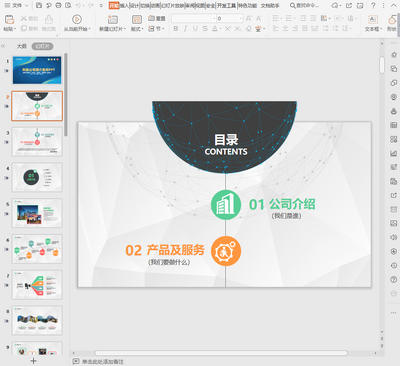Click the Reset (重置) button

point(156,18)
